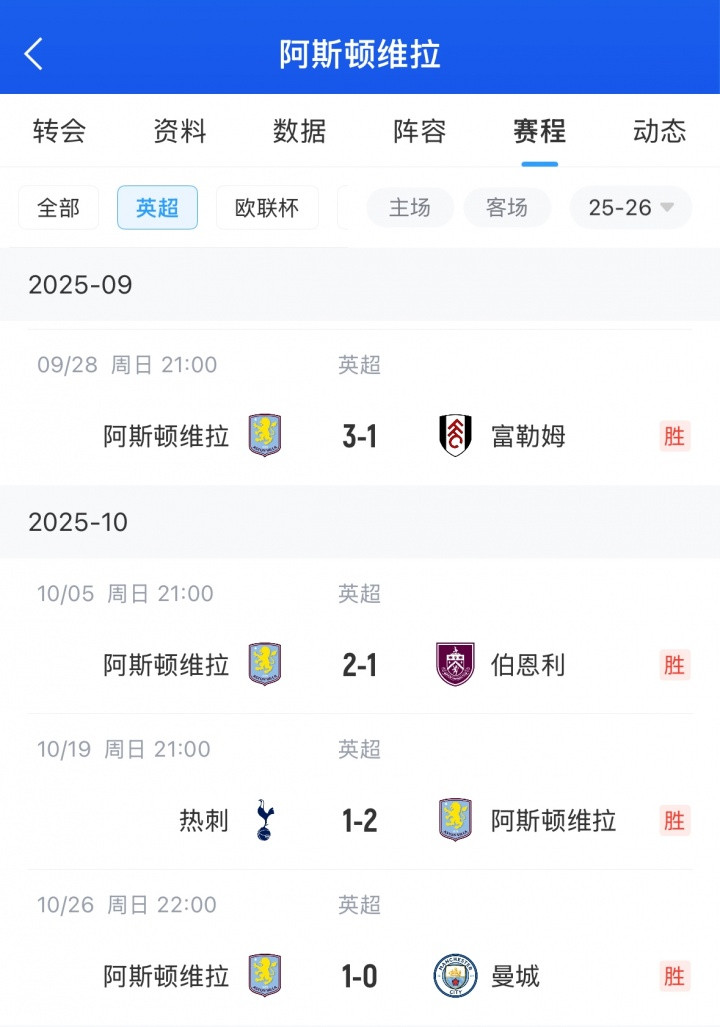Open 1-2 Tottenham match score
The height and width of the screenshot is (1027, 720).
click(x=360, y=821)
